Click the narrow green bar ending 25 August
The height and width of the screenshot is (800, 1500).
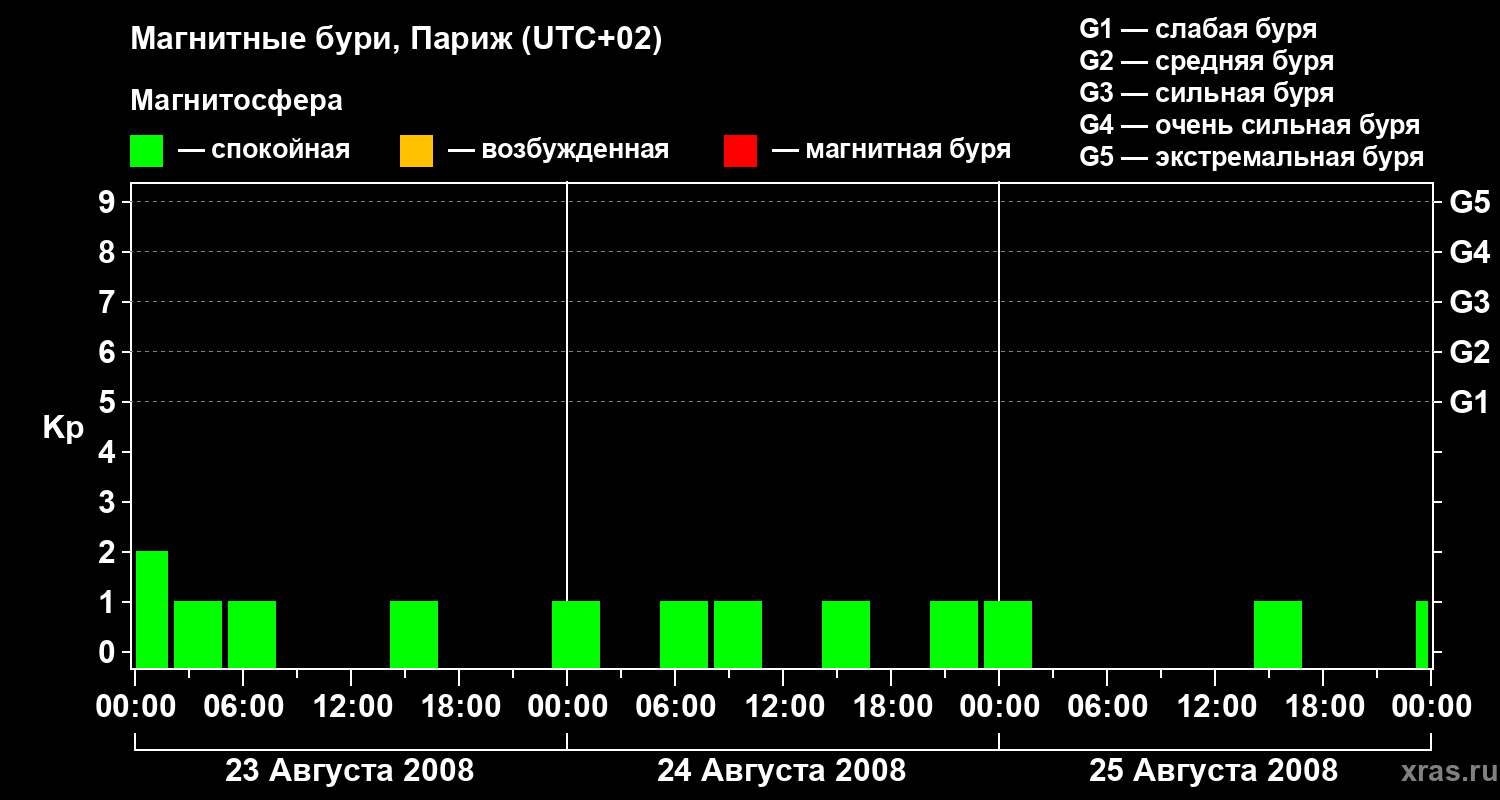tap(1422, 634)
